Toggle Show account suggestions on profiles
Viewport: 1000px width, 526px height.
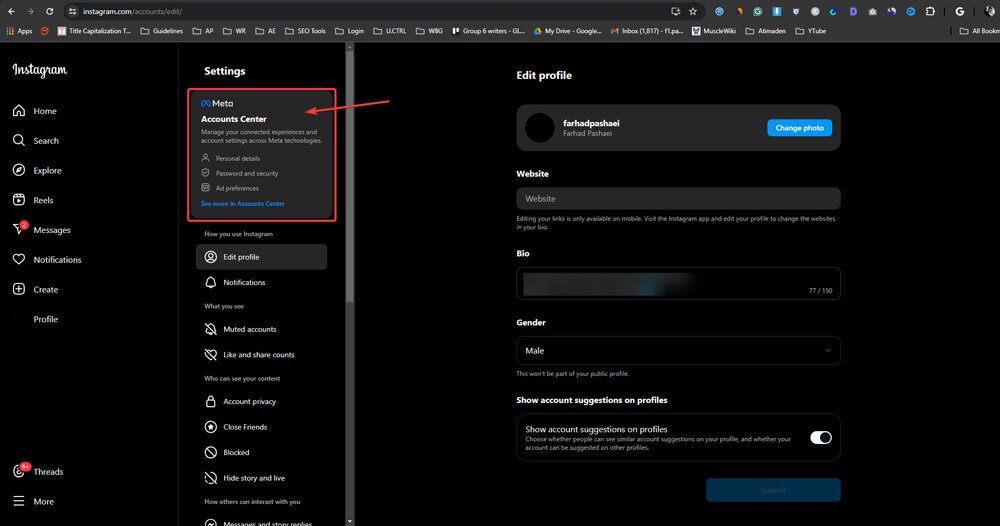820,437
